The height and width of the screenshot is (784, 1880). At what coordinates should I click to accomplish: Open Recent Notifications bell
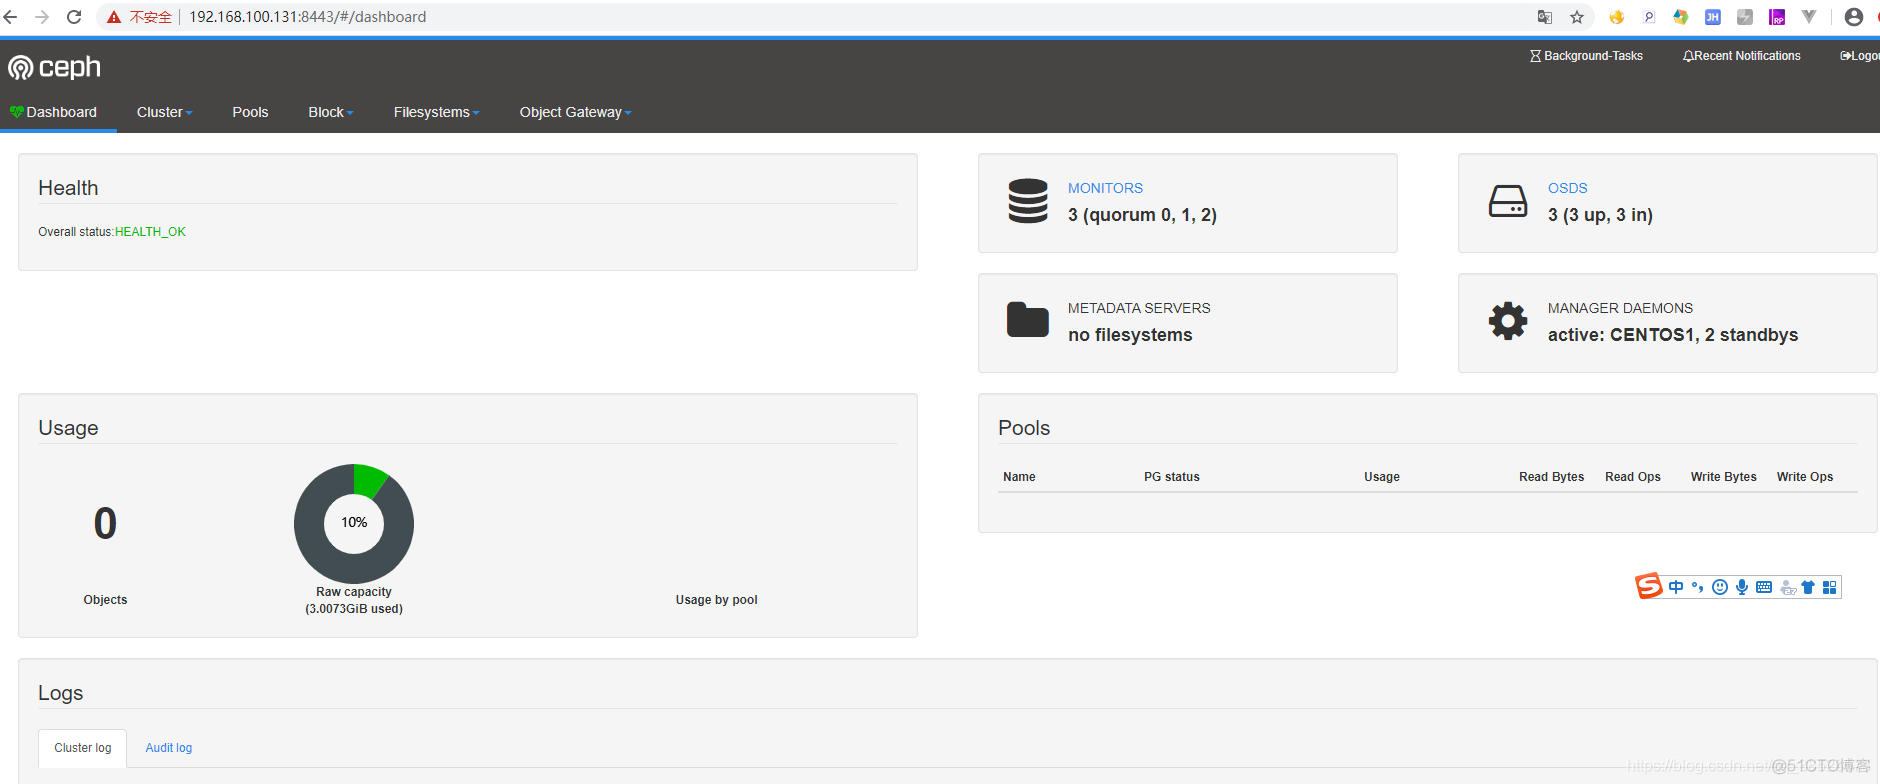tap(1742, 56)
